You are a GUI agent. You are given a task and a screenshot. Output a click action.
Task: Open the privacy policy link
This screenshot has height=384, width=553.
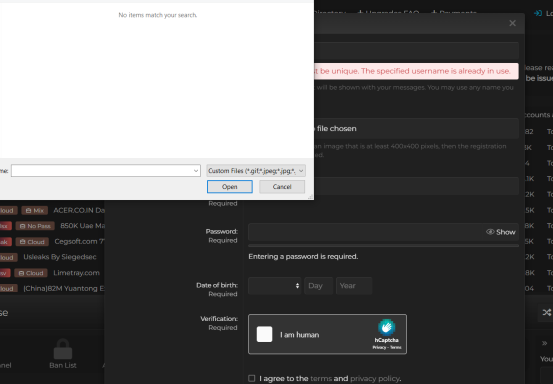pos(375,378)
